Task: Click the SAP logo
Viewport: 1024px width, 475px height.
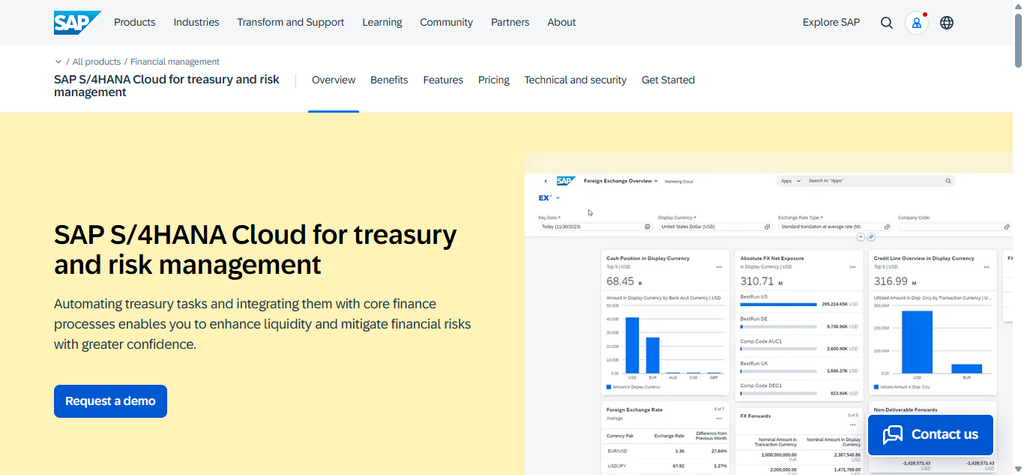Action: tap(77, 22)
